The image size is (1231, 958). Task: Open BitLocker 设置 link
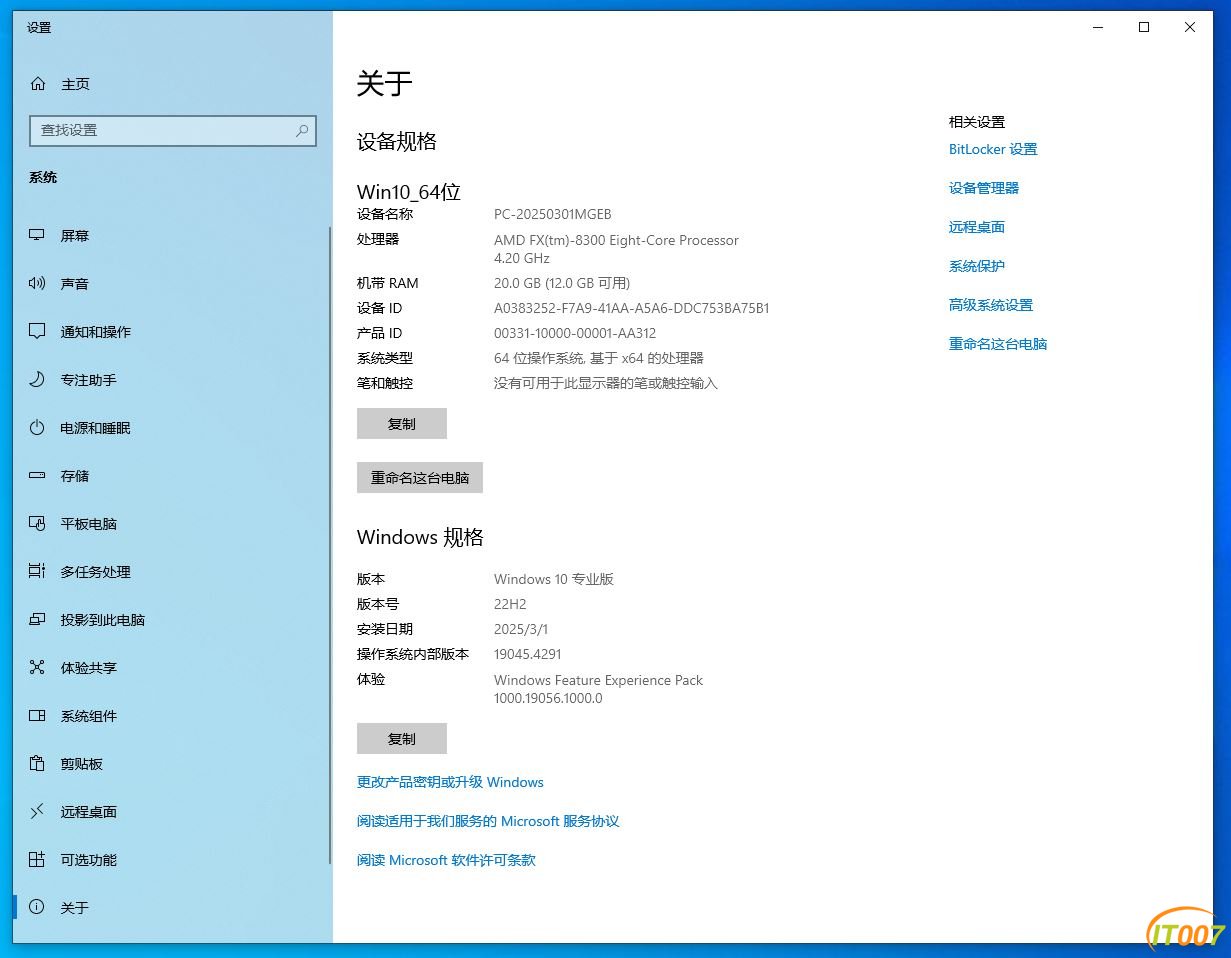pyautogui.click(x=993, y=149)
